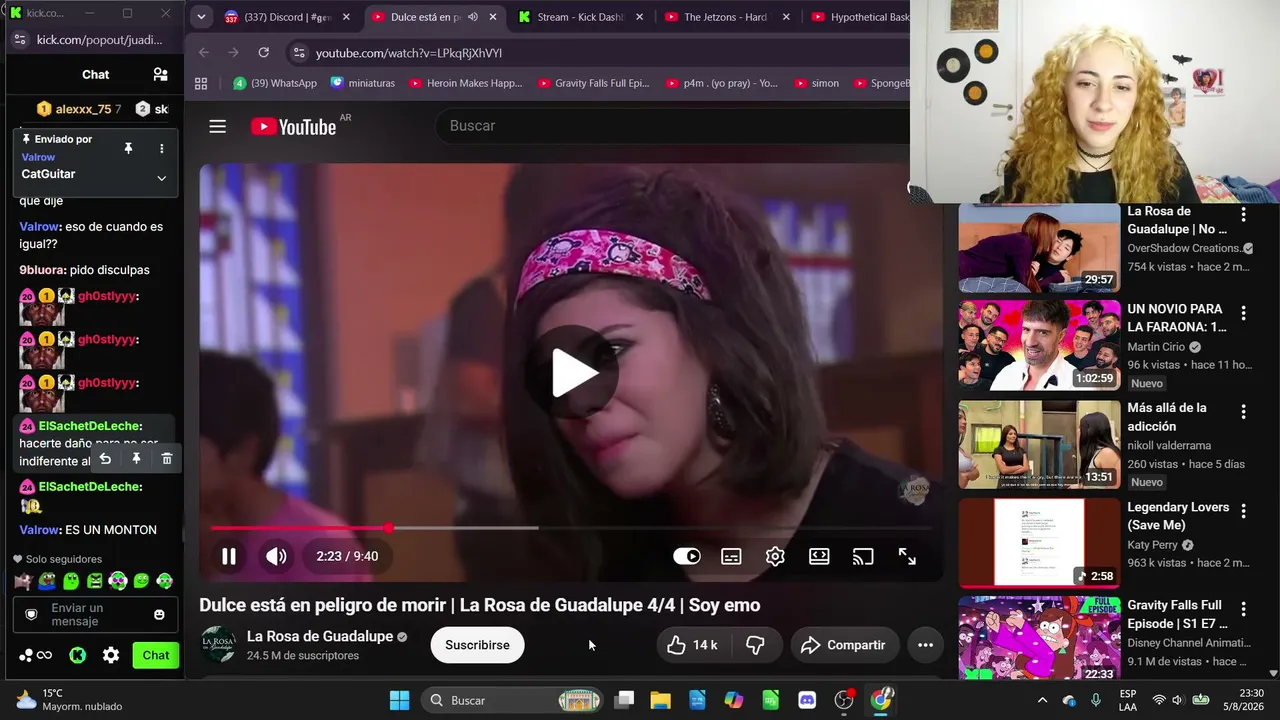The image size is (1280, 720).
Task: Open options for La Rosa de Guadalupe | No video
Action: [1244, 214]
